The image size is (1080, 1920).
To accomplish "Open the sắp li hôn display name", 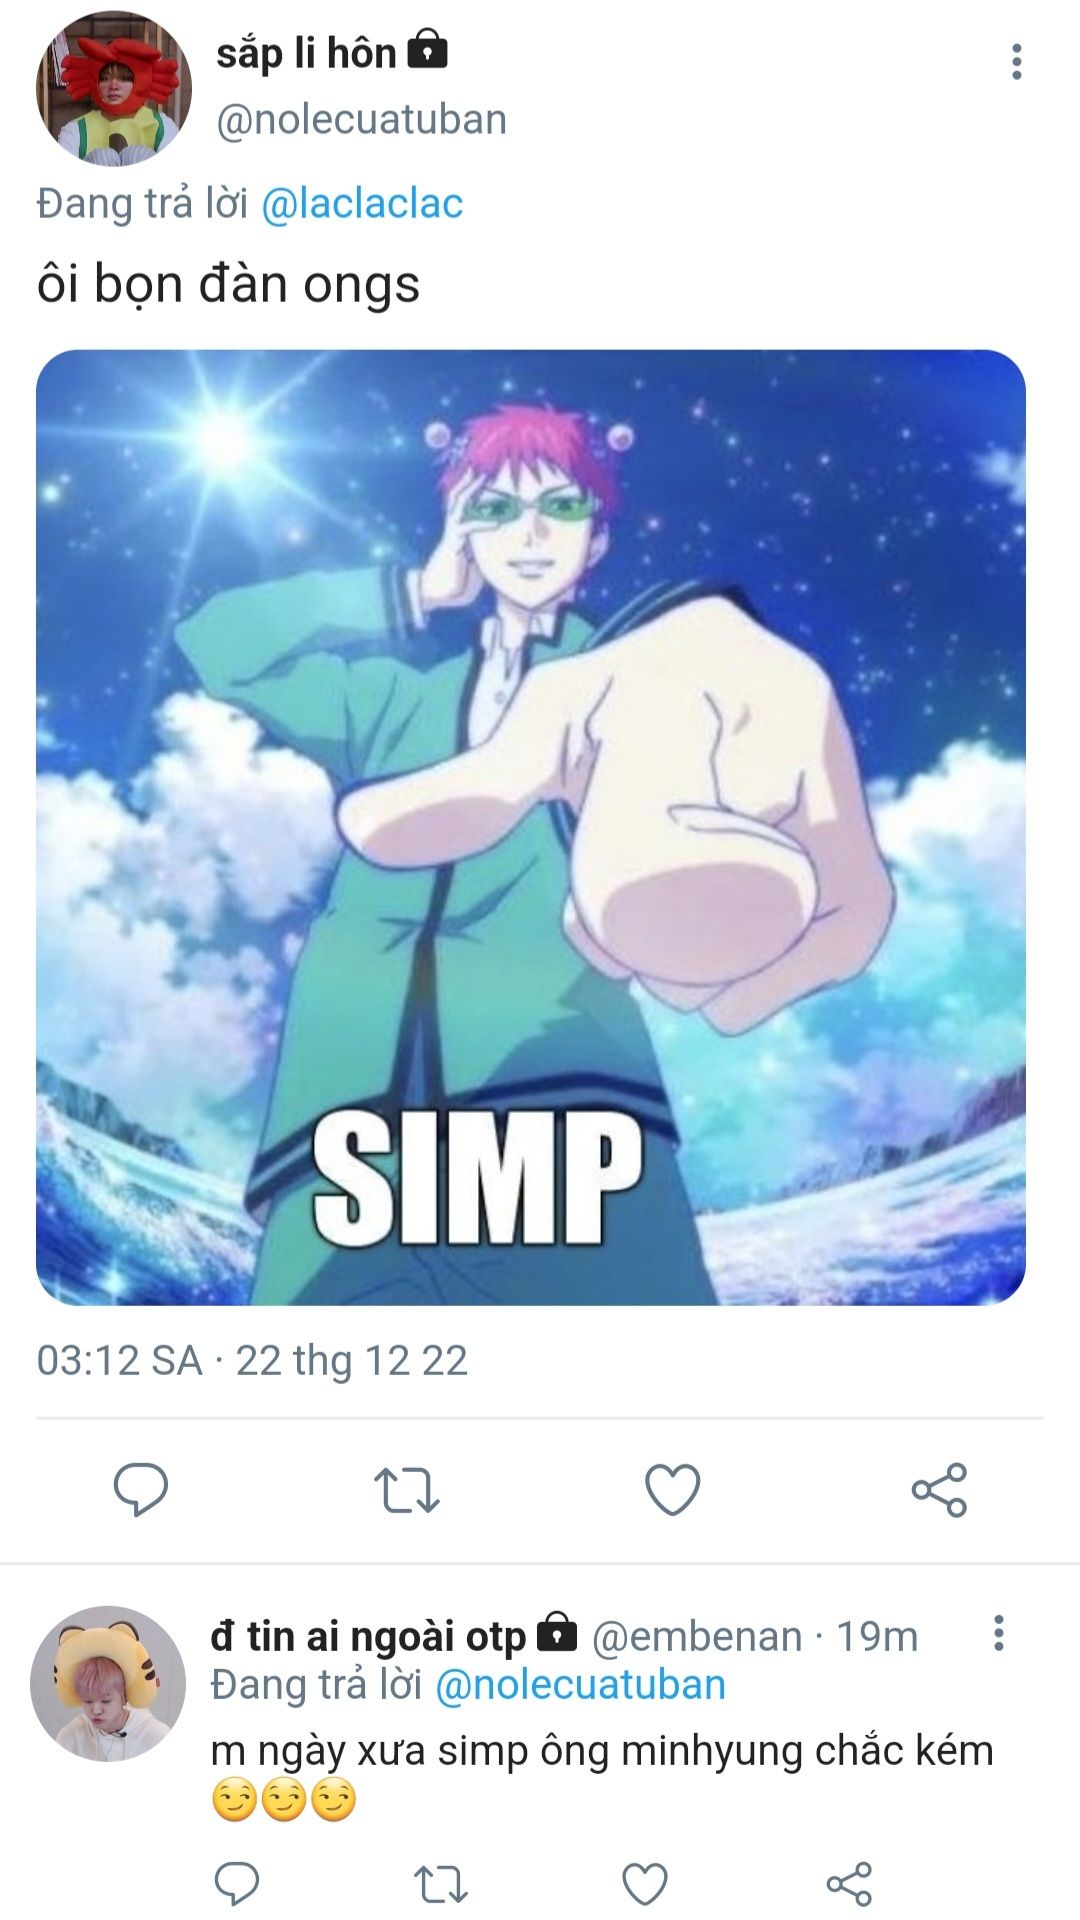I will [306, 53].
